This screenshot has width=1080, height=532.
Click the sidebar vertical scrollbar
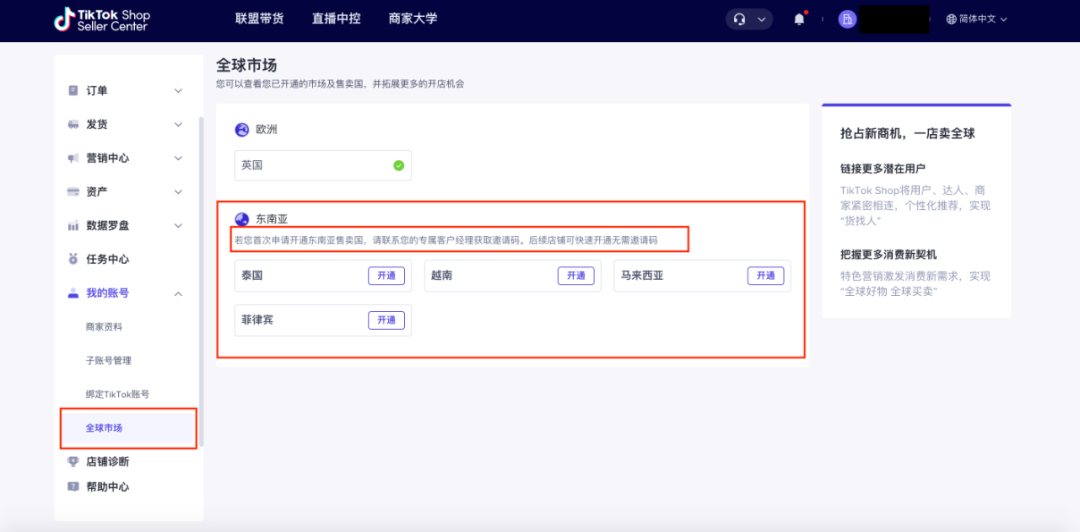tap(201, 283)
